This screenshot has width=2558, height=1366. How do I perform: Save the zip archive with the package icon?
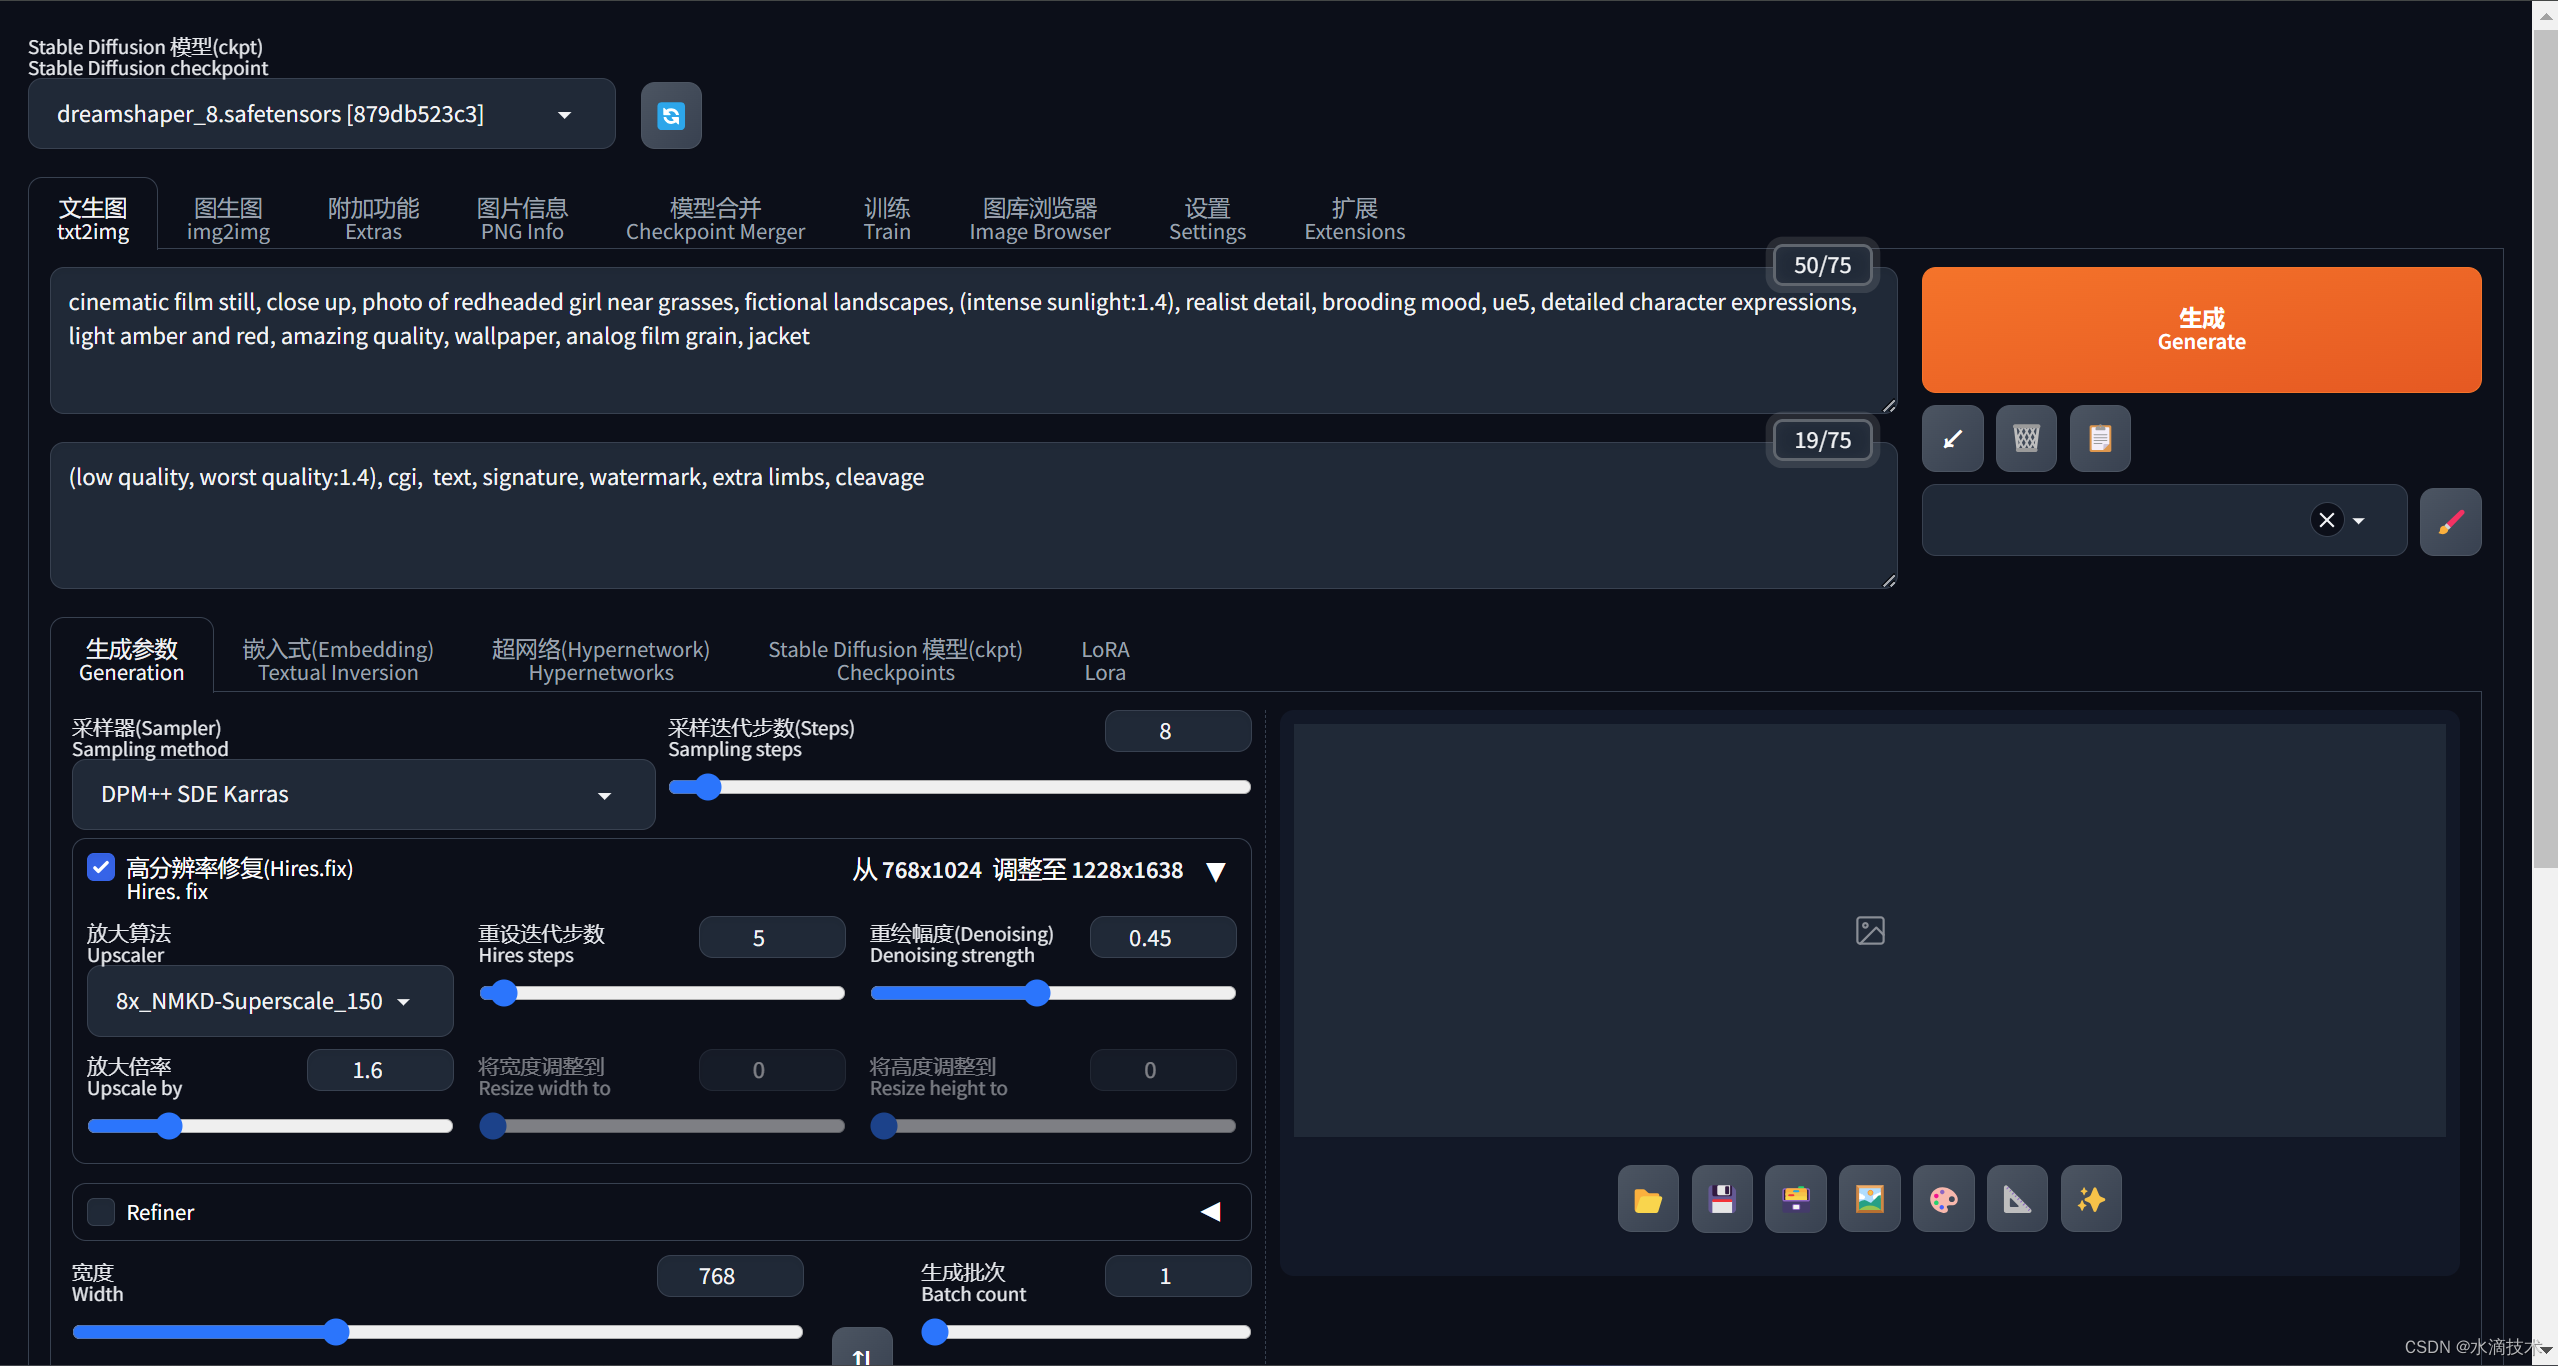1796,1199
